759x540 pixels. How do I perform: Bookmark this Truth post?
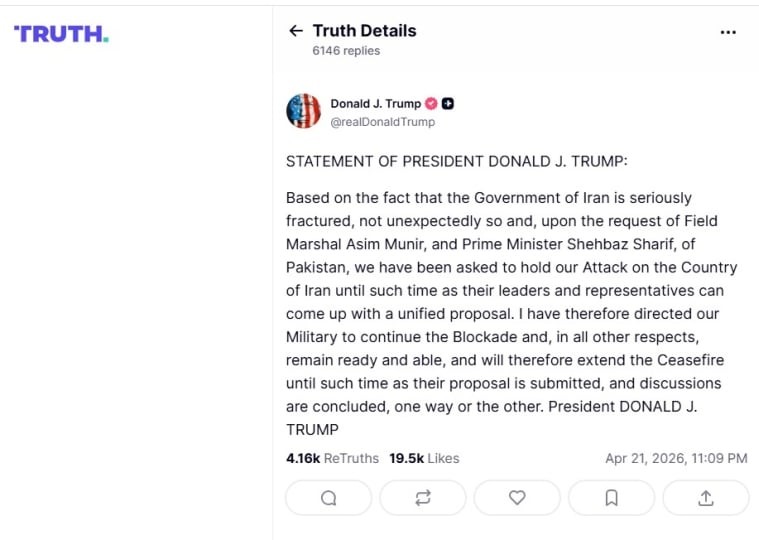pos(611,498)
